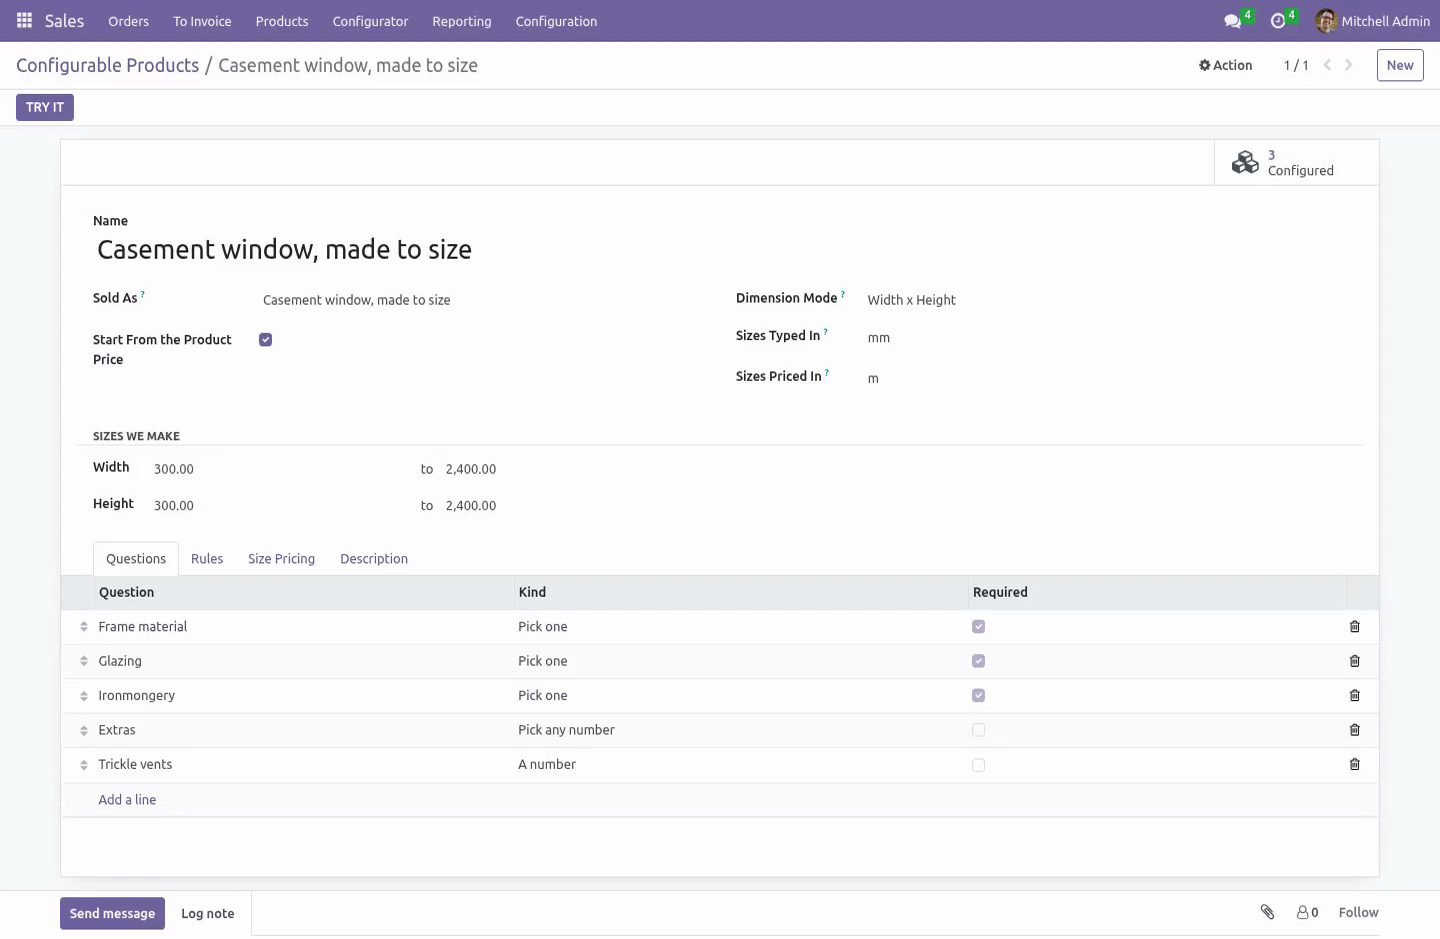The width and height of the screenshot is (1440, 939).
Task: Open the conversations chat bubble icon
Action: coord(1233,21)
